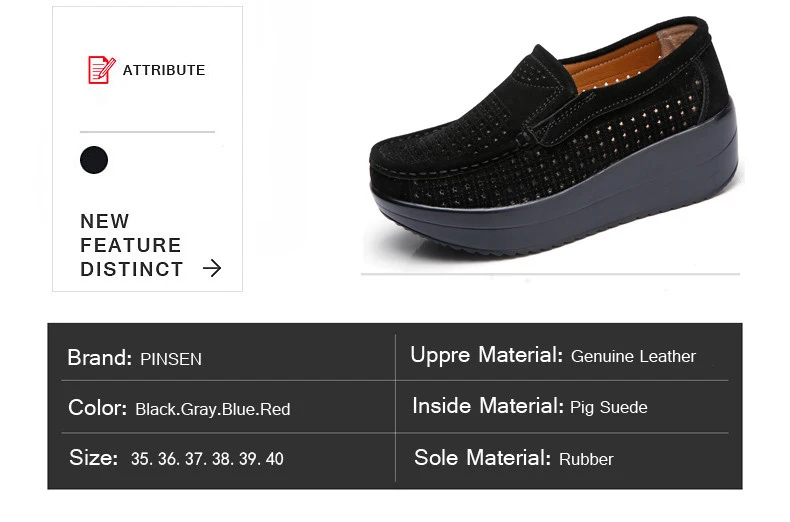Screen dimensions: 790x522
Task: Click Uppre Material: Genuine Leather text
Action: coord(553,355)
